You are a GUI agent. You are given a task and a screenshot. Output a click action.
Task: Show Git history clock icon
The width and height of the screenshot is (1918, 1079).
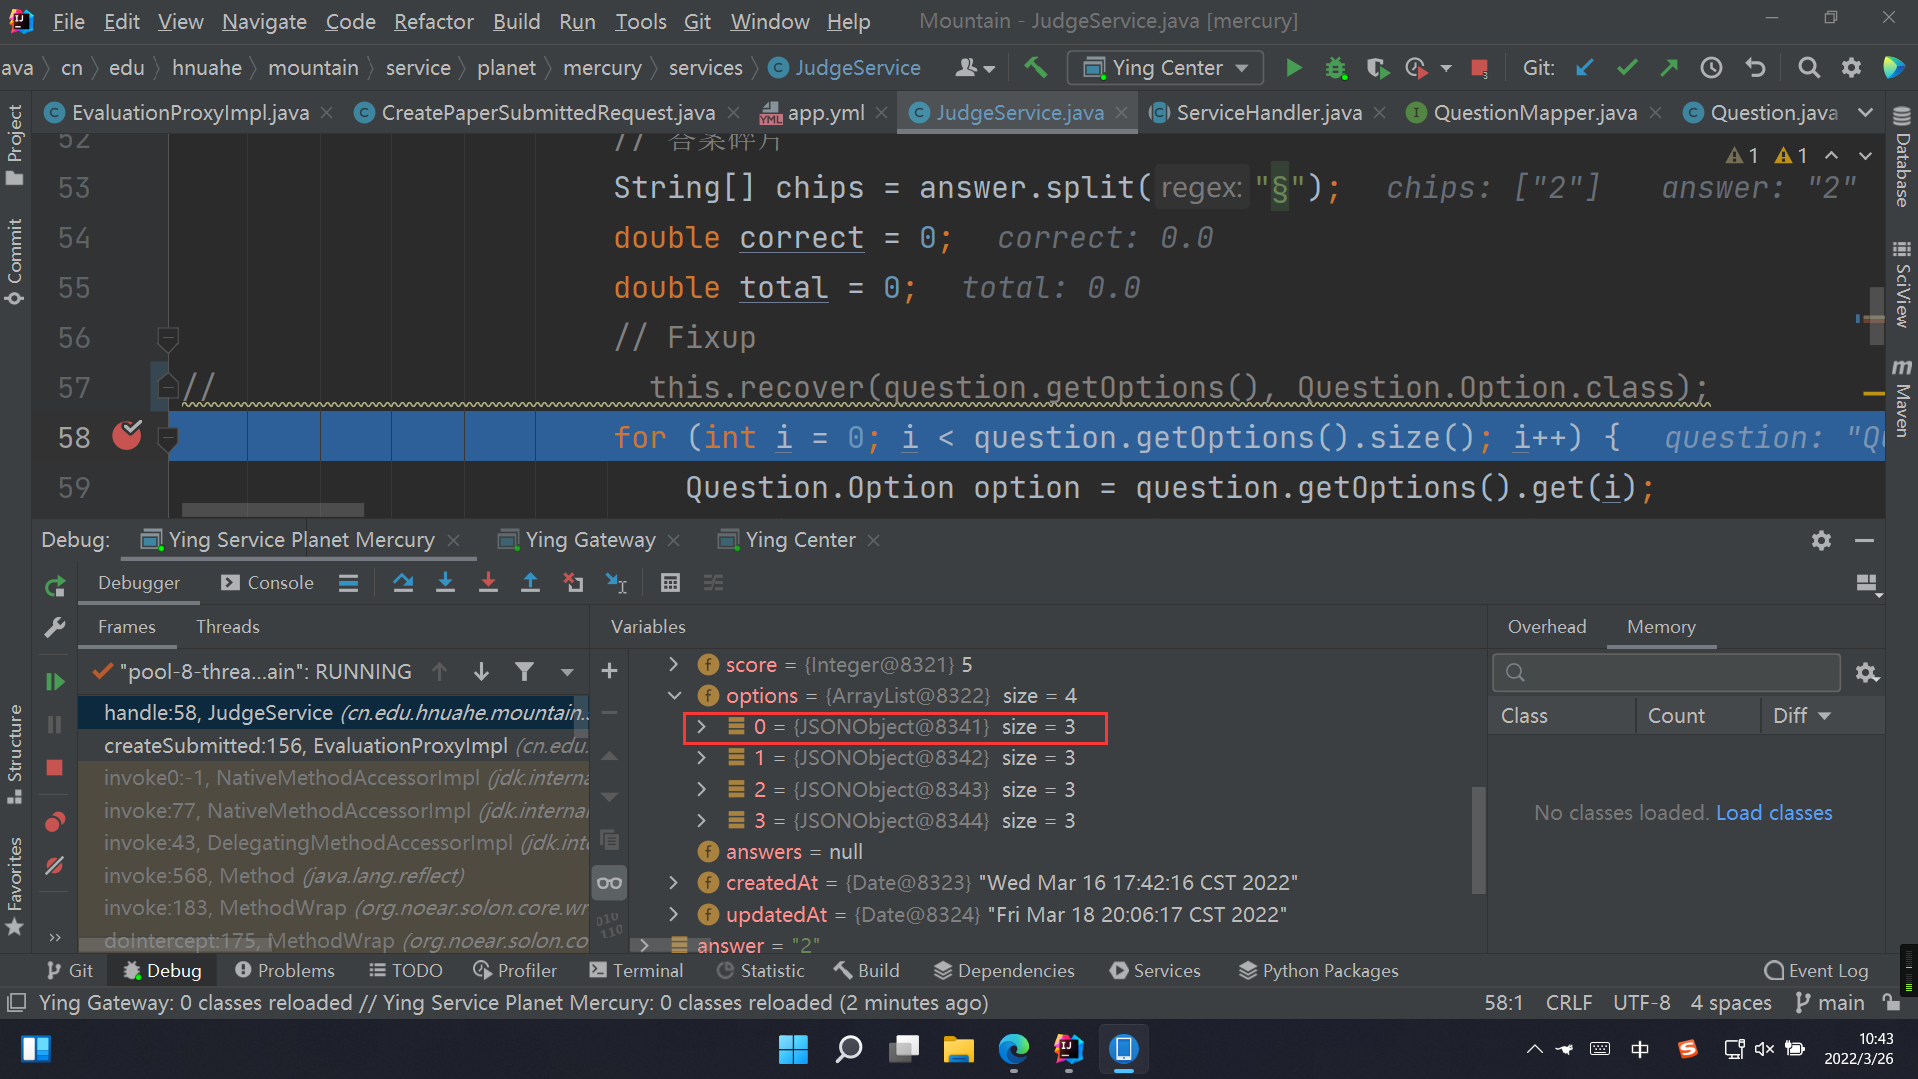coord(1711,68)
